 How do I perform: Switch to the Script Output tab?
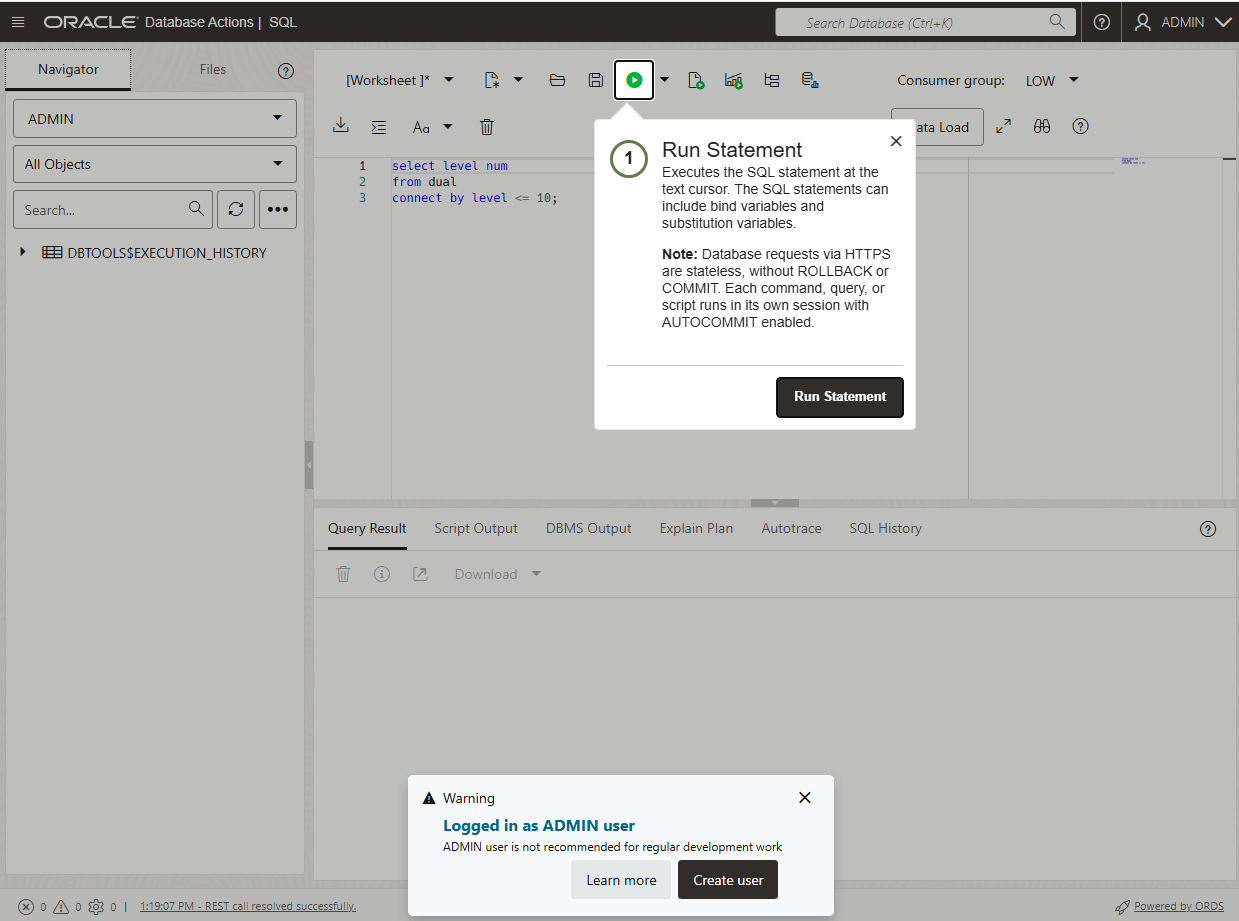click(x=476, y=529)
